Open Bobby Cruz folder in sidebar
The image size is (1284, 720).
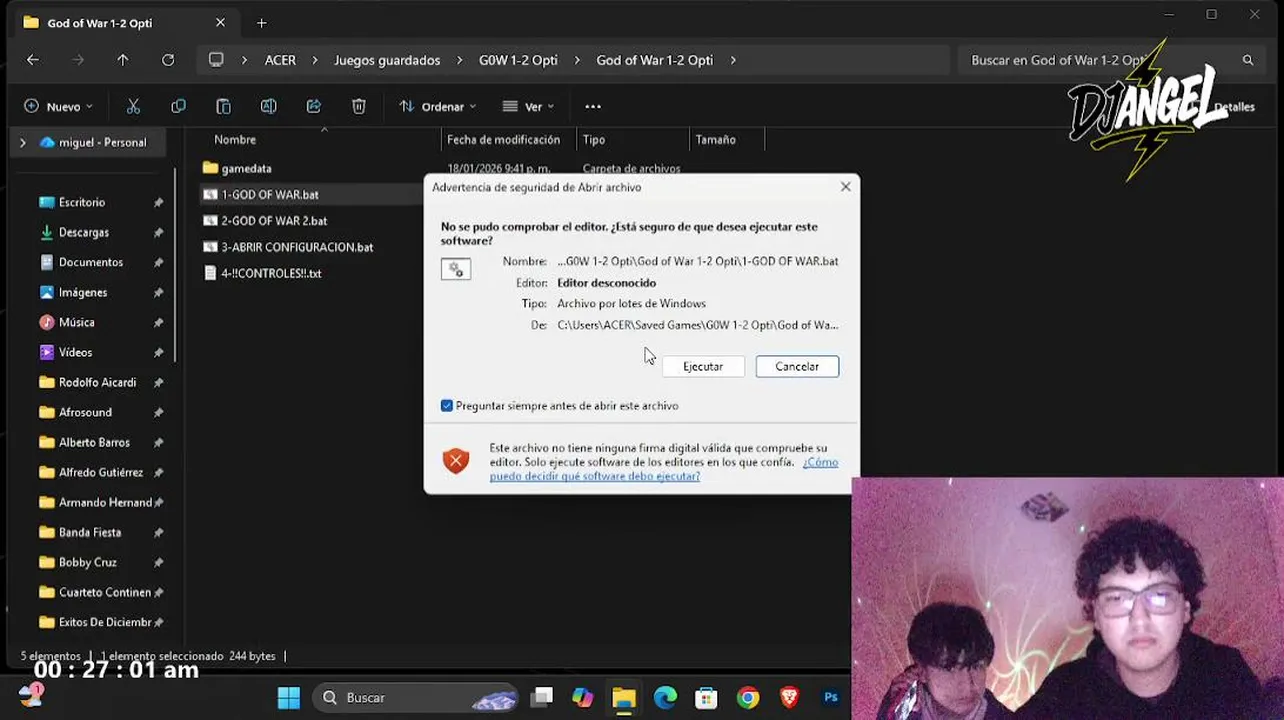88,562
